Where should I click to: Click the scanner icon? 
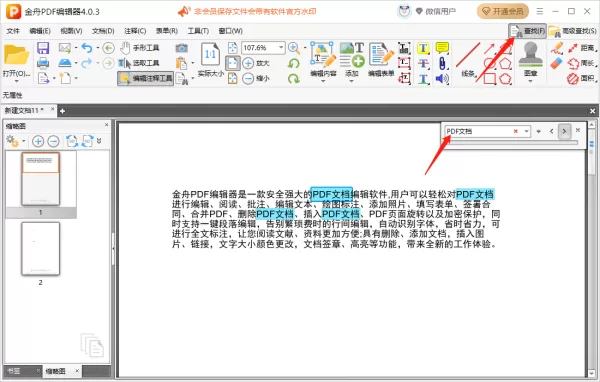pos(65,63)
